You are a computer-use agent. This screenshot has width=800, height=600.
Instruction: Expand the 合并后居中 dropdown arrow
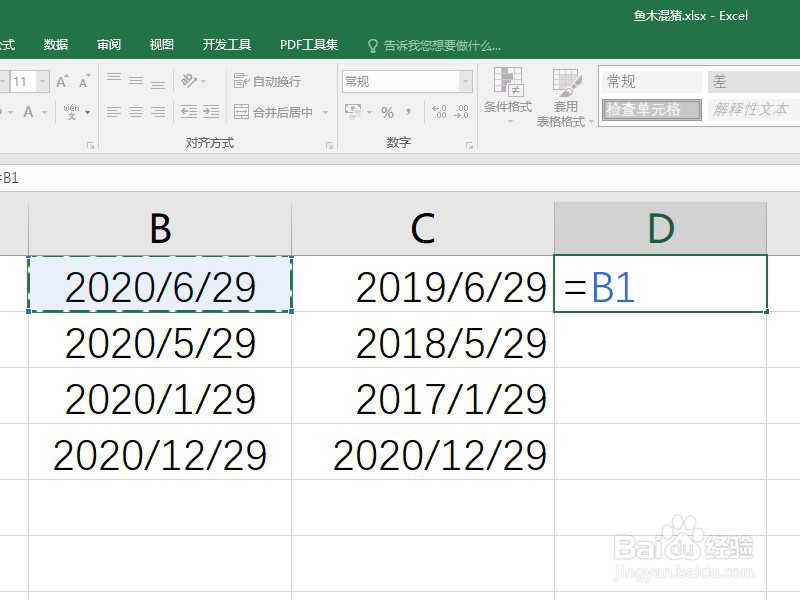[325, 113]
